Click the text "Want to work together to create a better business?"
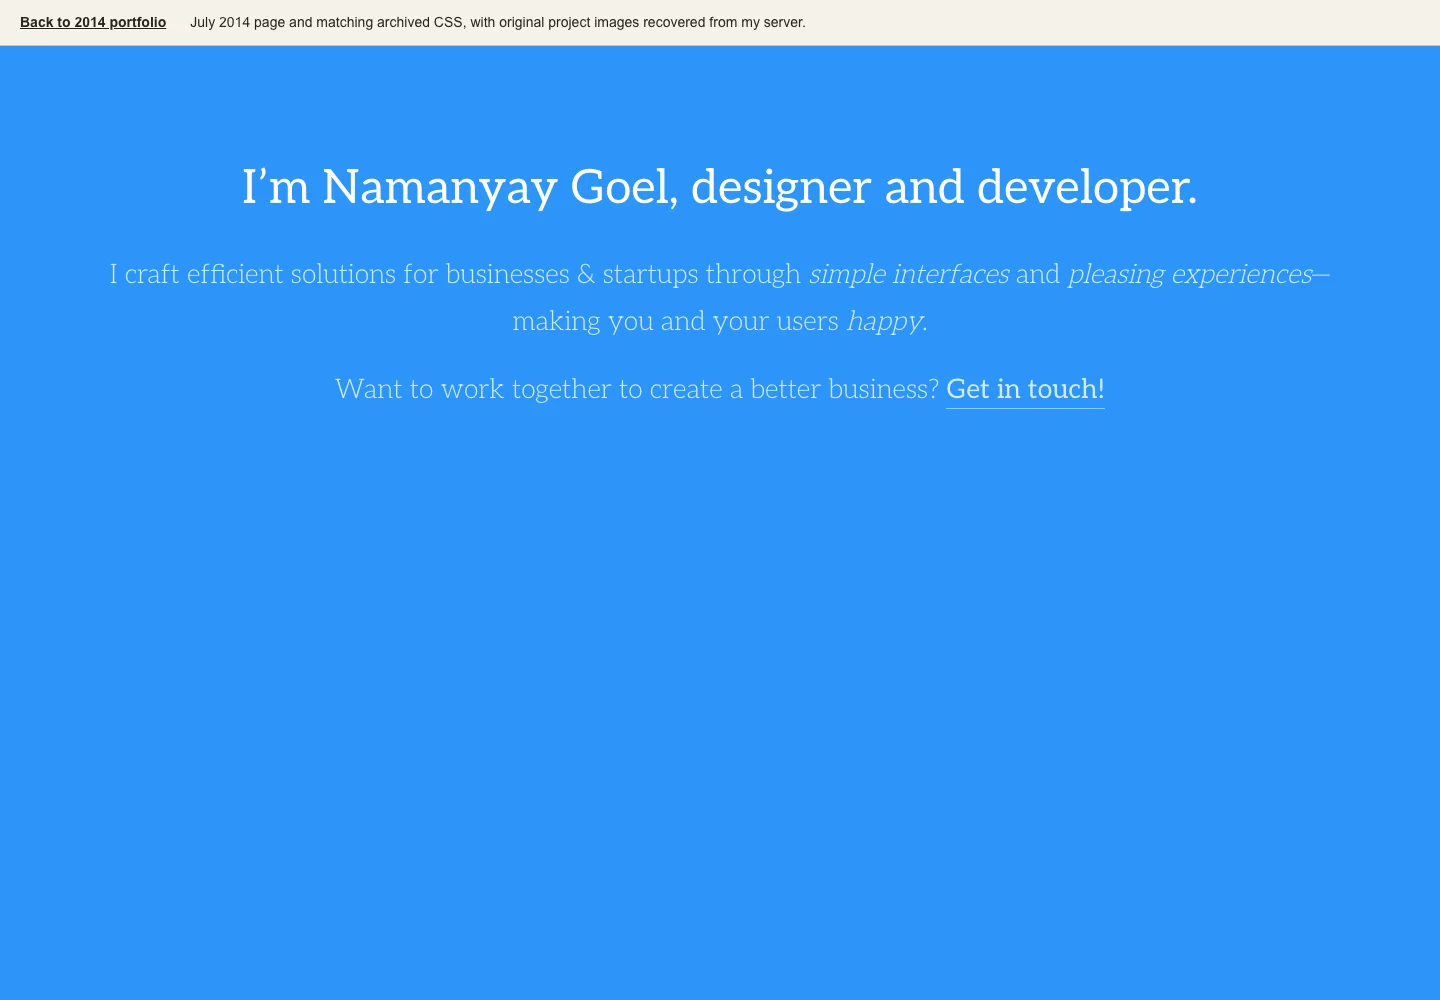Screen dimensions: 1440x1000 637,389
